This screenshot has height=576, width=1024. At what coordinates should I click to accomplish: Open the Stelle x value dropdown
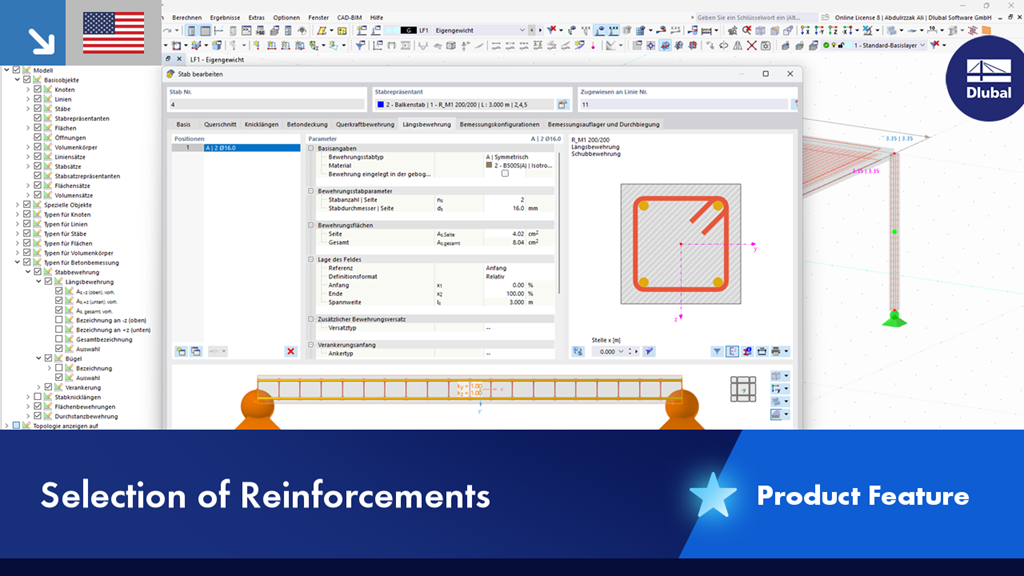pos(621,351)
